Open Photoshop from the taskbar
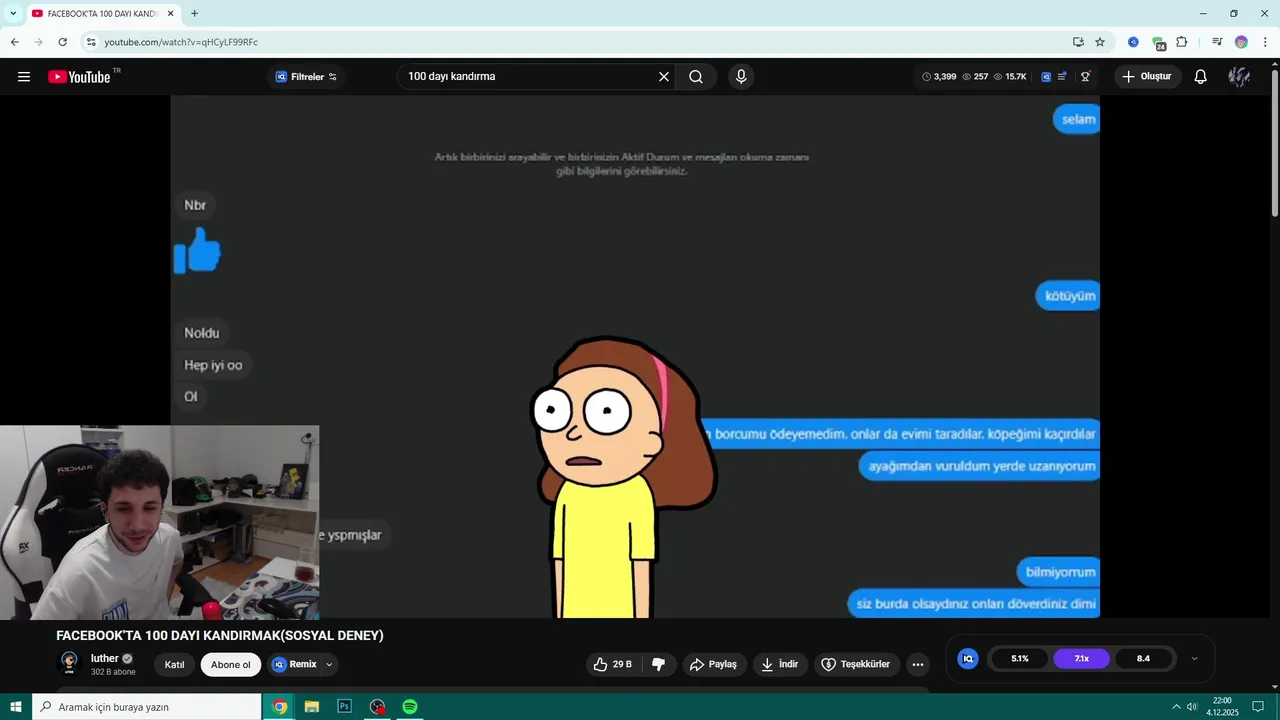This screenshot has width=1280, height=720. click(x=345, y=707)
